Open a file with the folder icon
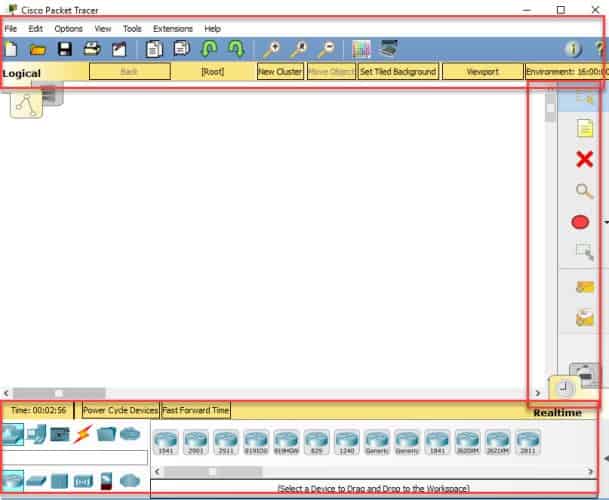The width and height of the screenshot is (609, 500). pos(38,49)
